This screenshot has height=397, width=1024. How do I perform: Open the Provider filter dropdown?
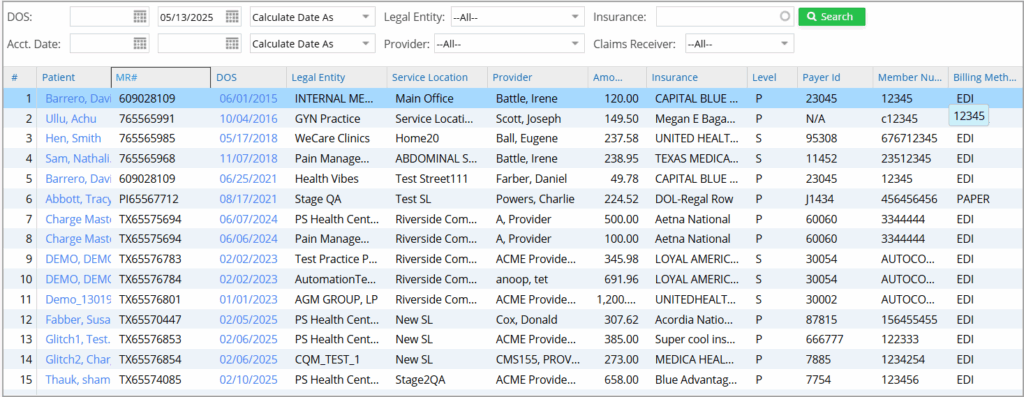[509, 44]
